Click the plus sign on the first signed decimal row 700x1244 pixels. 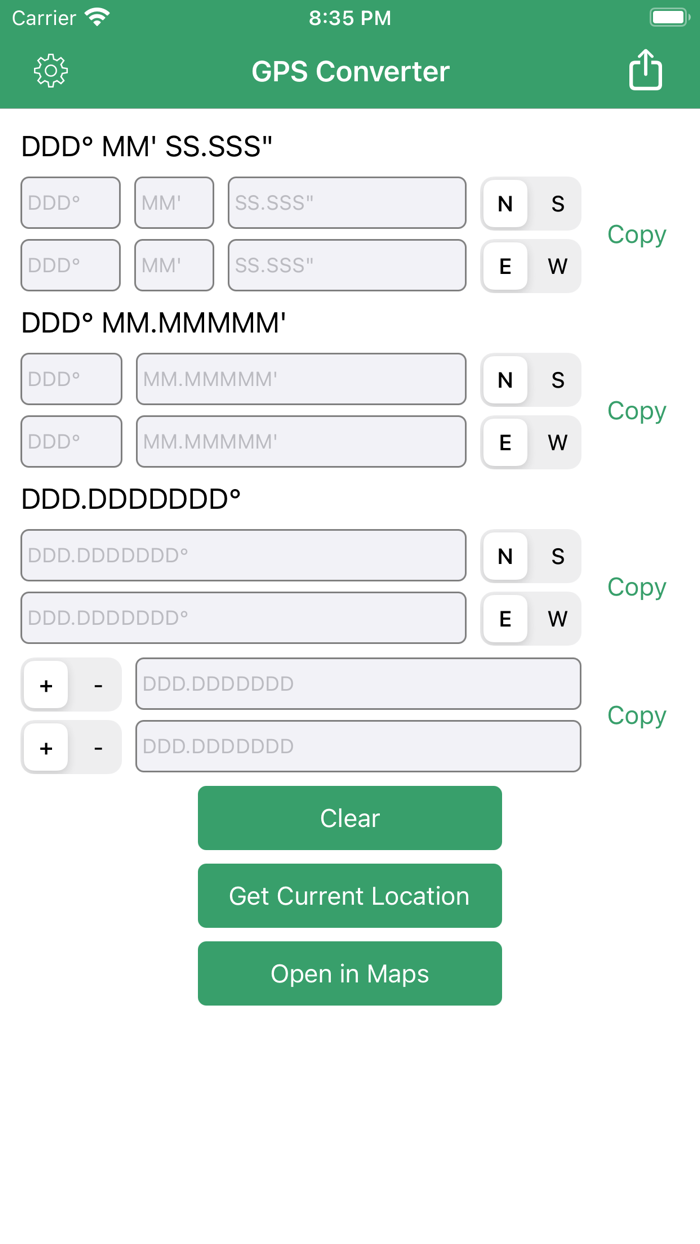pos(45,685)
